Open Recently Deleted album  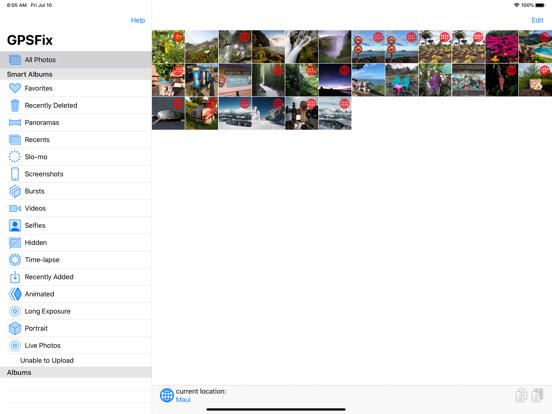(76, 105)
